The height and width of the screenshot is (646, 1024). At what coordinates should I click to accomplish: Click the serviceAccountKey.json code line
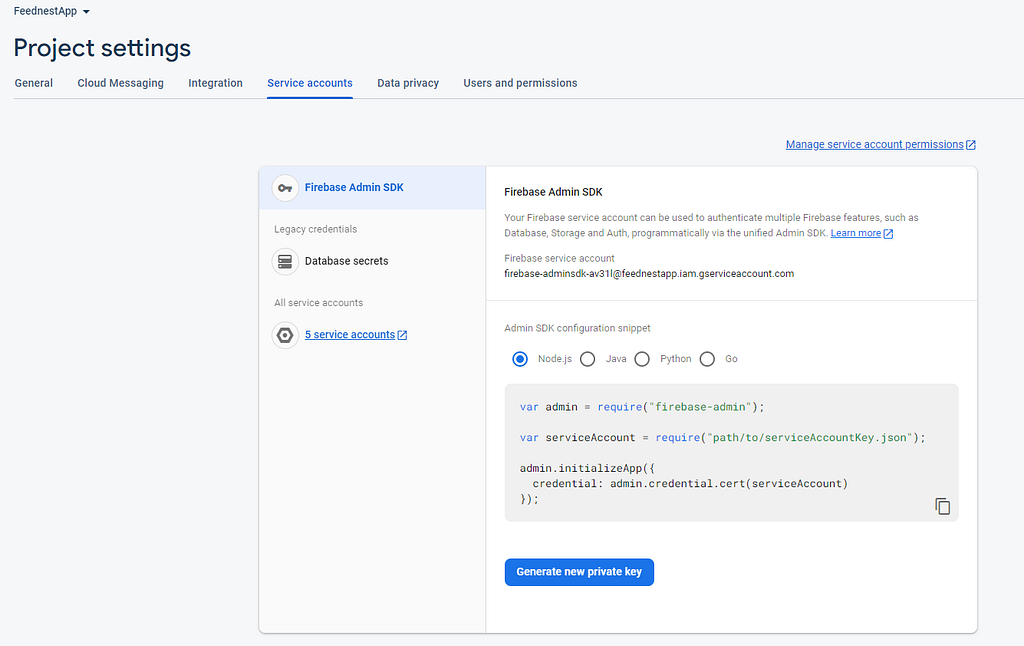coord(723,438)
